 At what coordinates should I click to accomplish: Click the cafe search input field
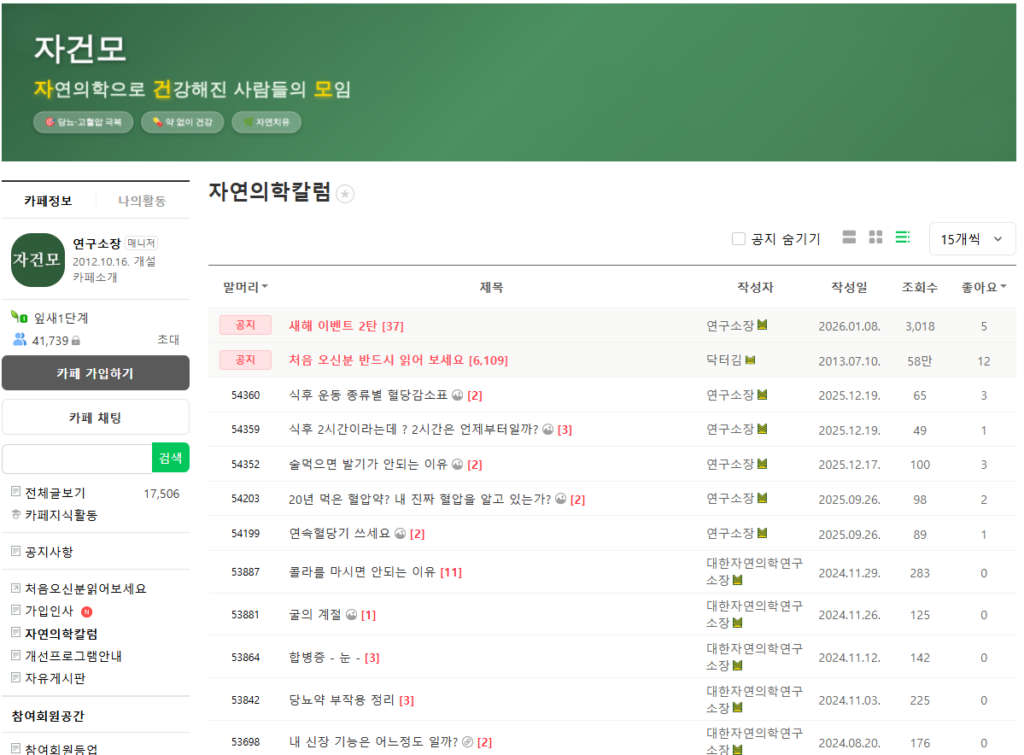tap(77, 458)
